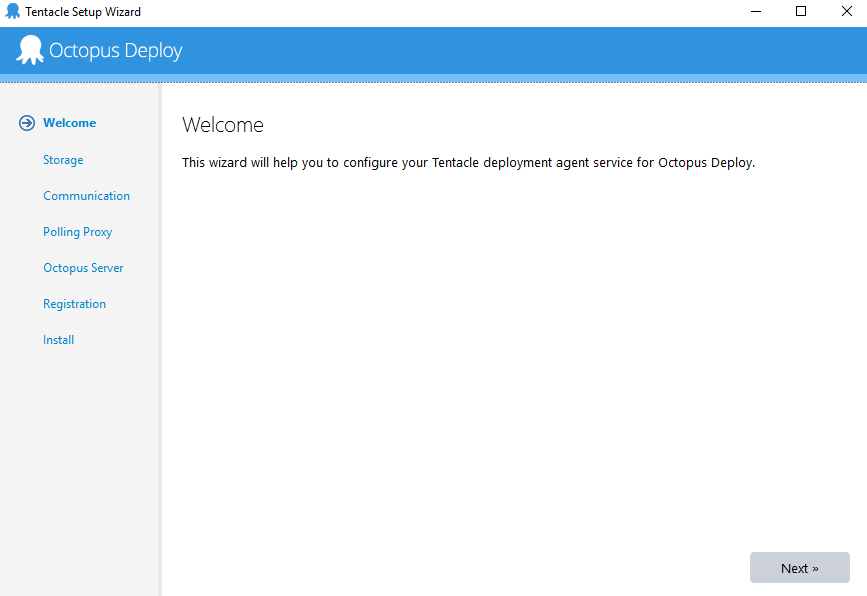Switch to the Polling Proxy step
This screenshot has height=596, width=867.
pos(77,232)
